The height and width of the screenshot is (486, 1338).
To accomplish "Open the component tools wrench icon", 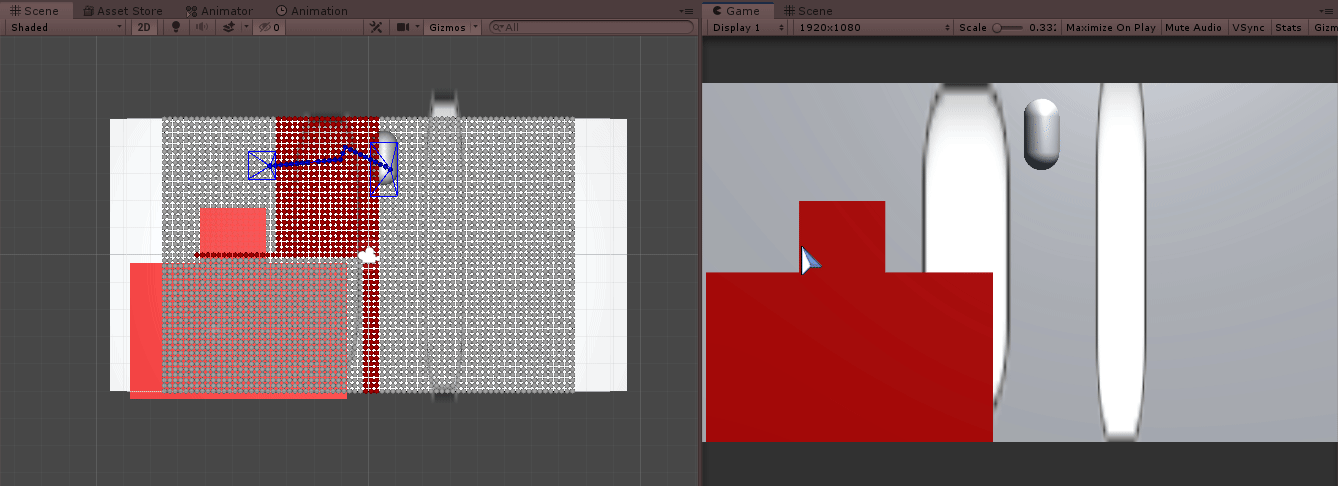I will point(376,27).
